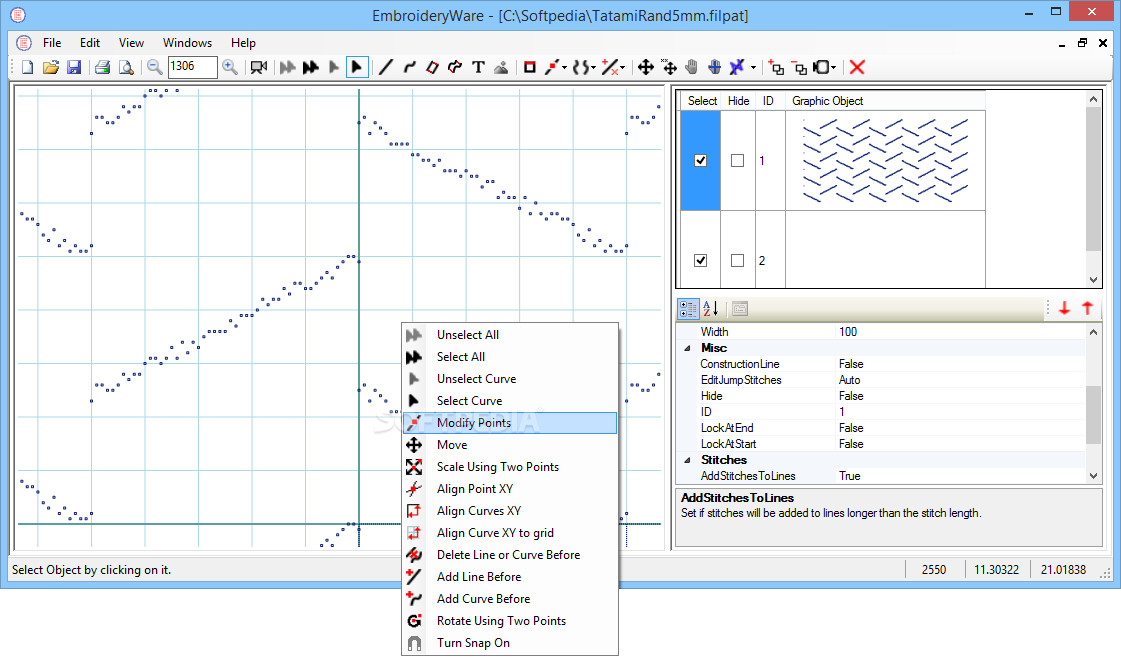Click the toolbar Select All double-arrow icon
This screenshot has height=657, width=1121.
[x=310, y=67]
